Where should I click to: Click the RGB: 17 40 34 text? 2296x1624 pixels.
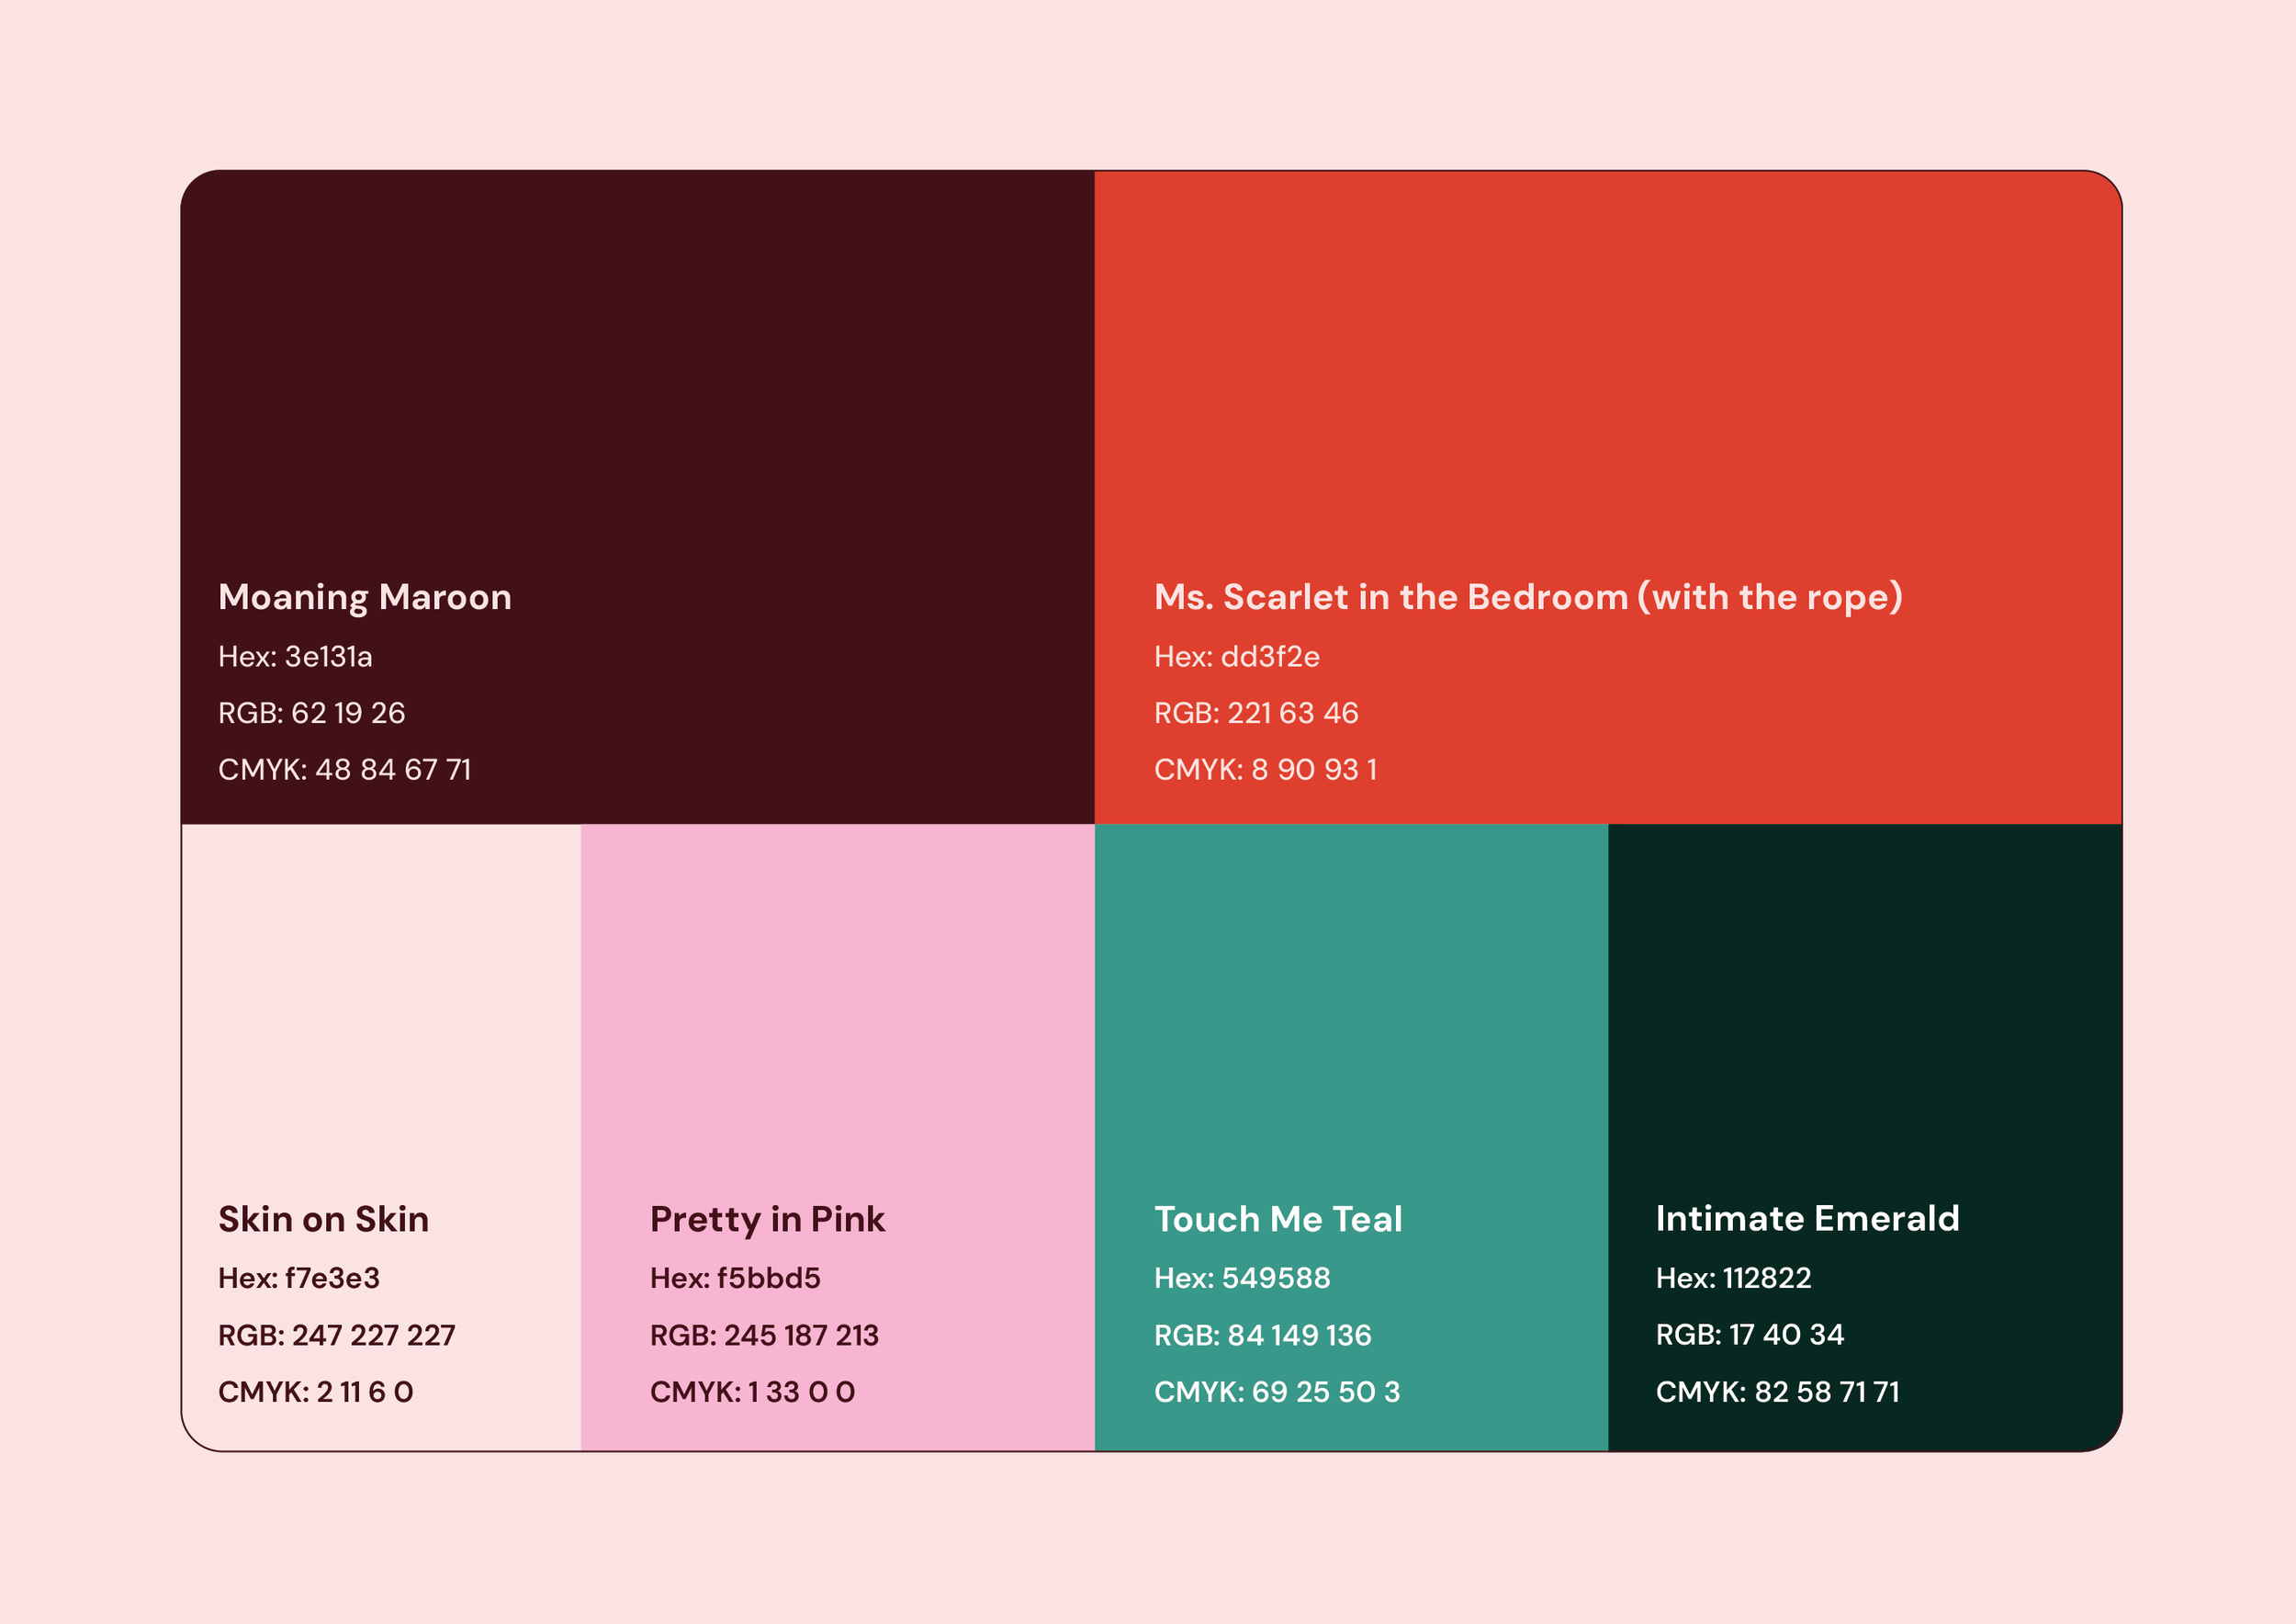tap(1749, 1334)
